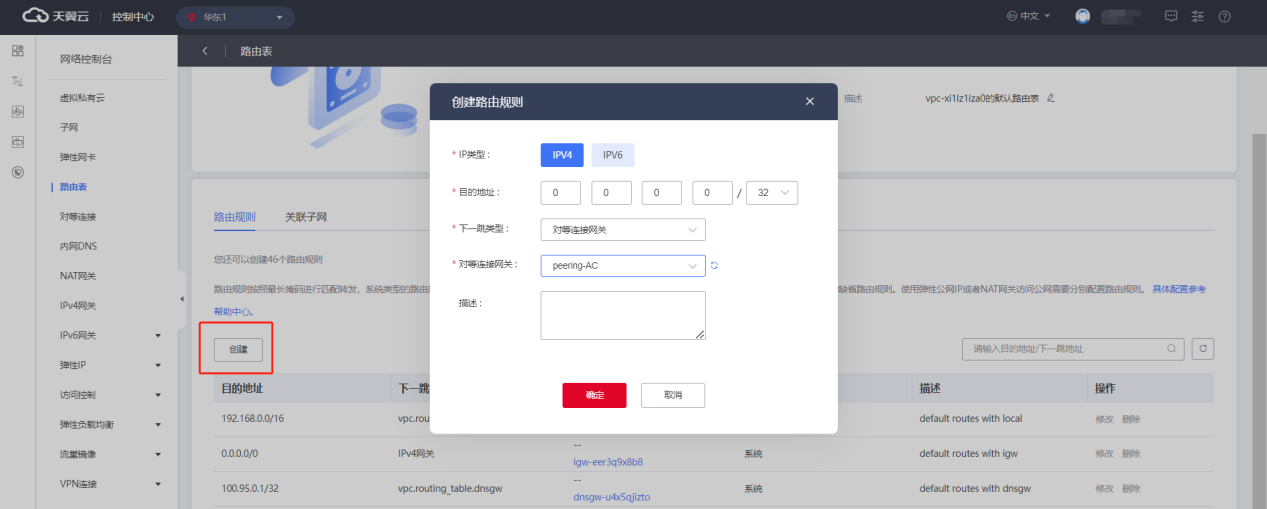Viewport: 1267px width, 509px height.
Task: Open the top grid icon in left rail
Action: click(x=17, y=51)
